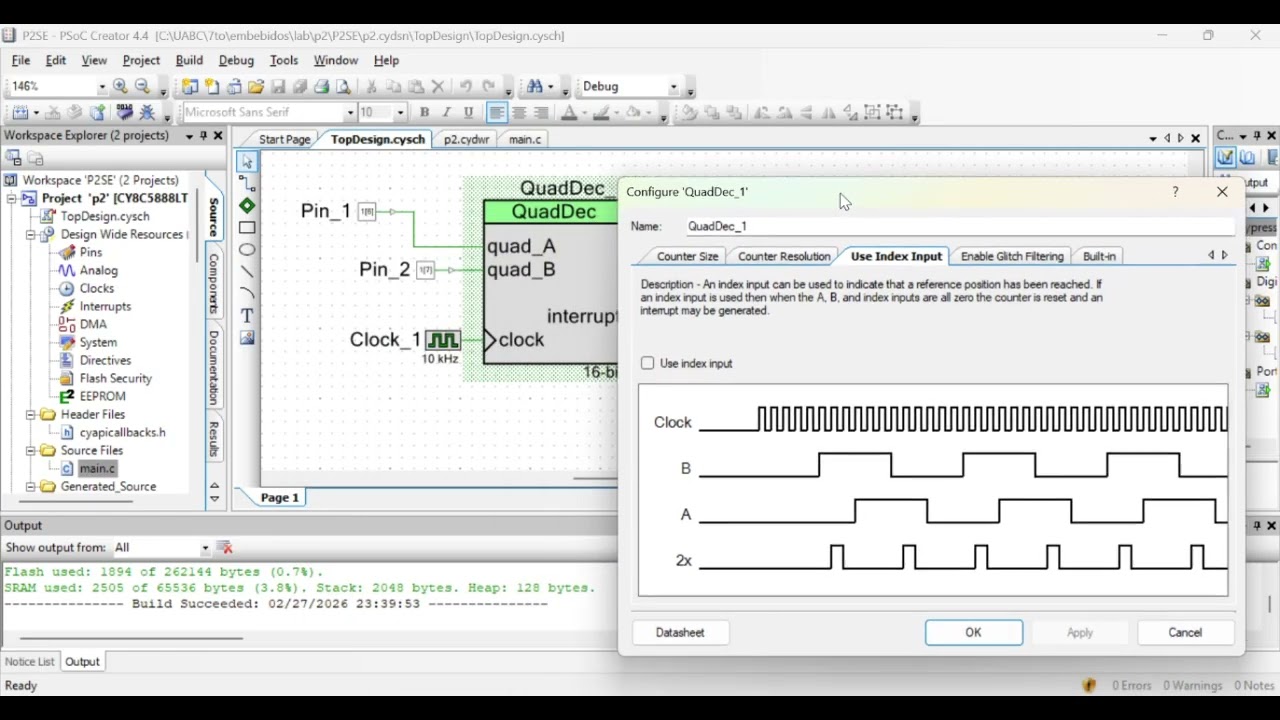Click the Zoom Out magnifier icon

[x=142, y=87]
